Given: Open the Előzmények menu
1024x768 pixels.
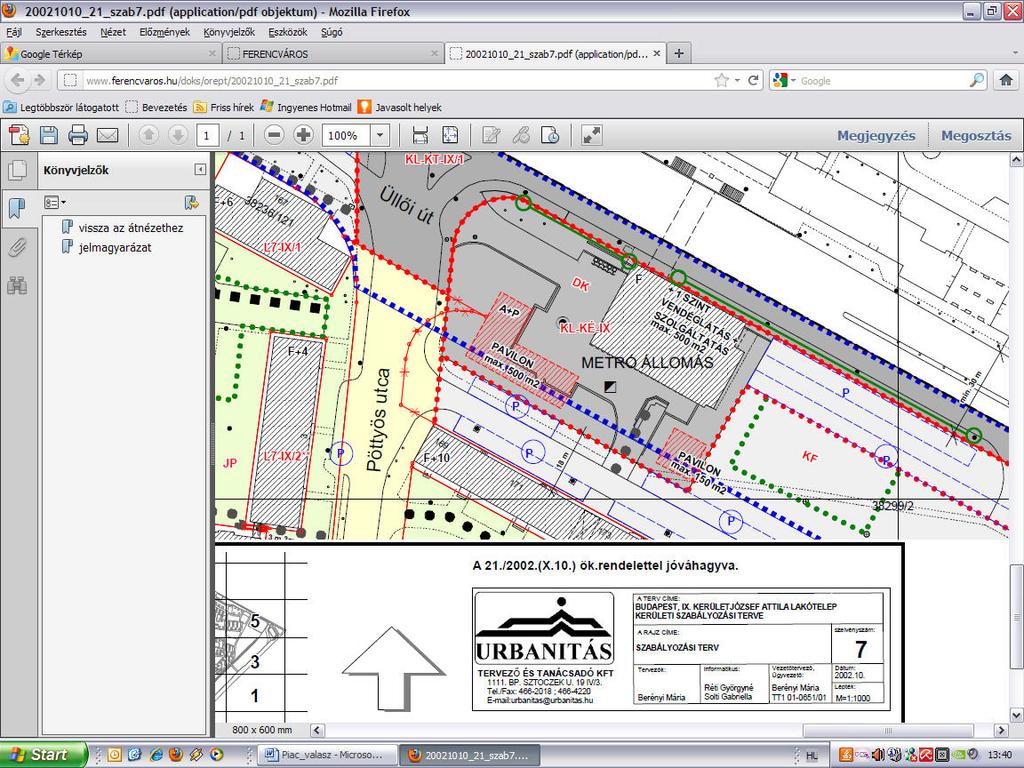Looking at the screenshot, I should (x=165, y=32).
